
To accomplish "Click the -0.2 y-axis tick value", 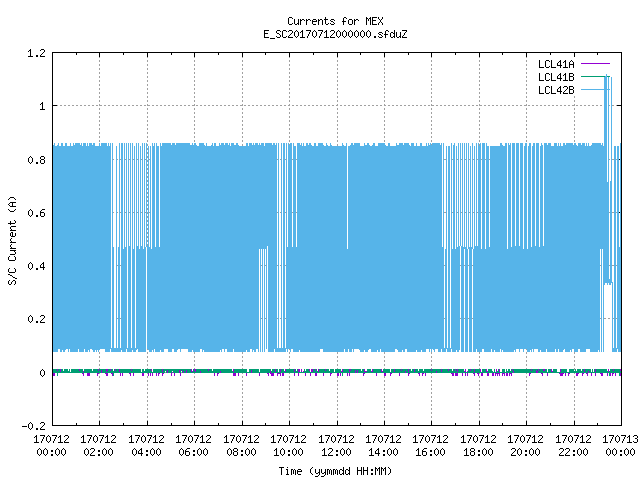I will pos(33,426).
